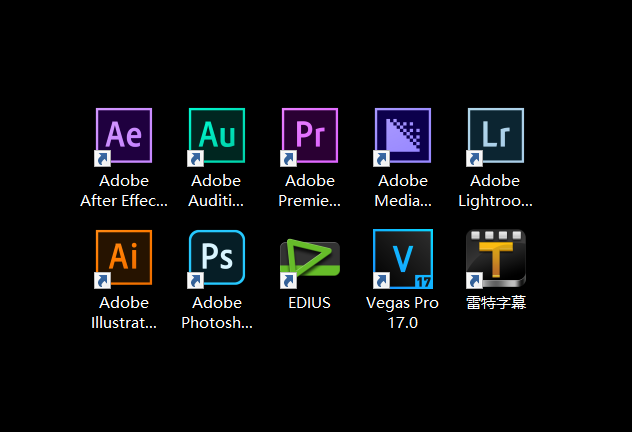The image size is (632, 432).
Task: Select the Adobe Premiere shortcut icon
Action: [x=310, y=136]
